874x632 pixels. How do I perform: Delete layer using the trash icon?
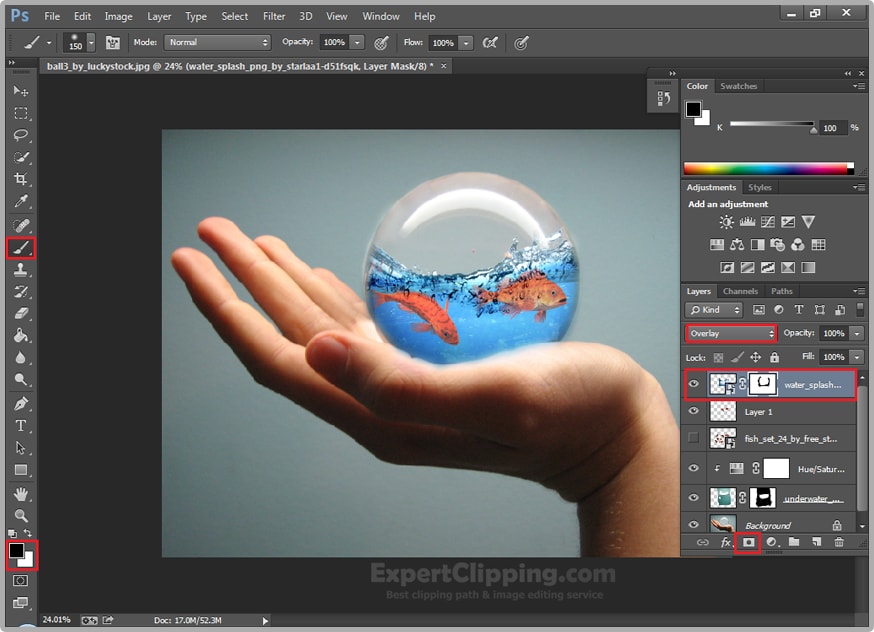pyautogui.click(x=839, y=542)
